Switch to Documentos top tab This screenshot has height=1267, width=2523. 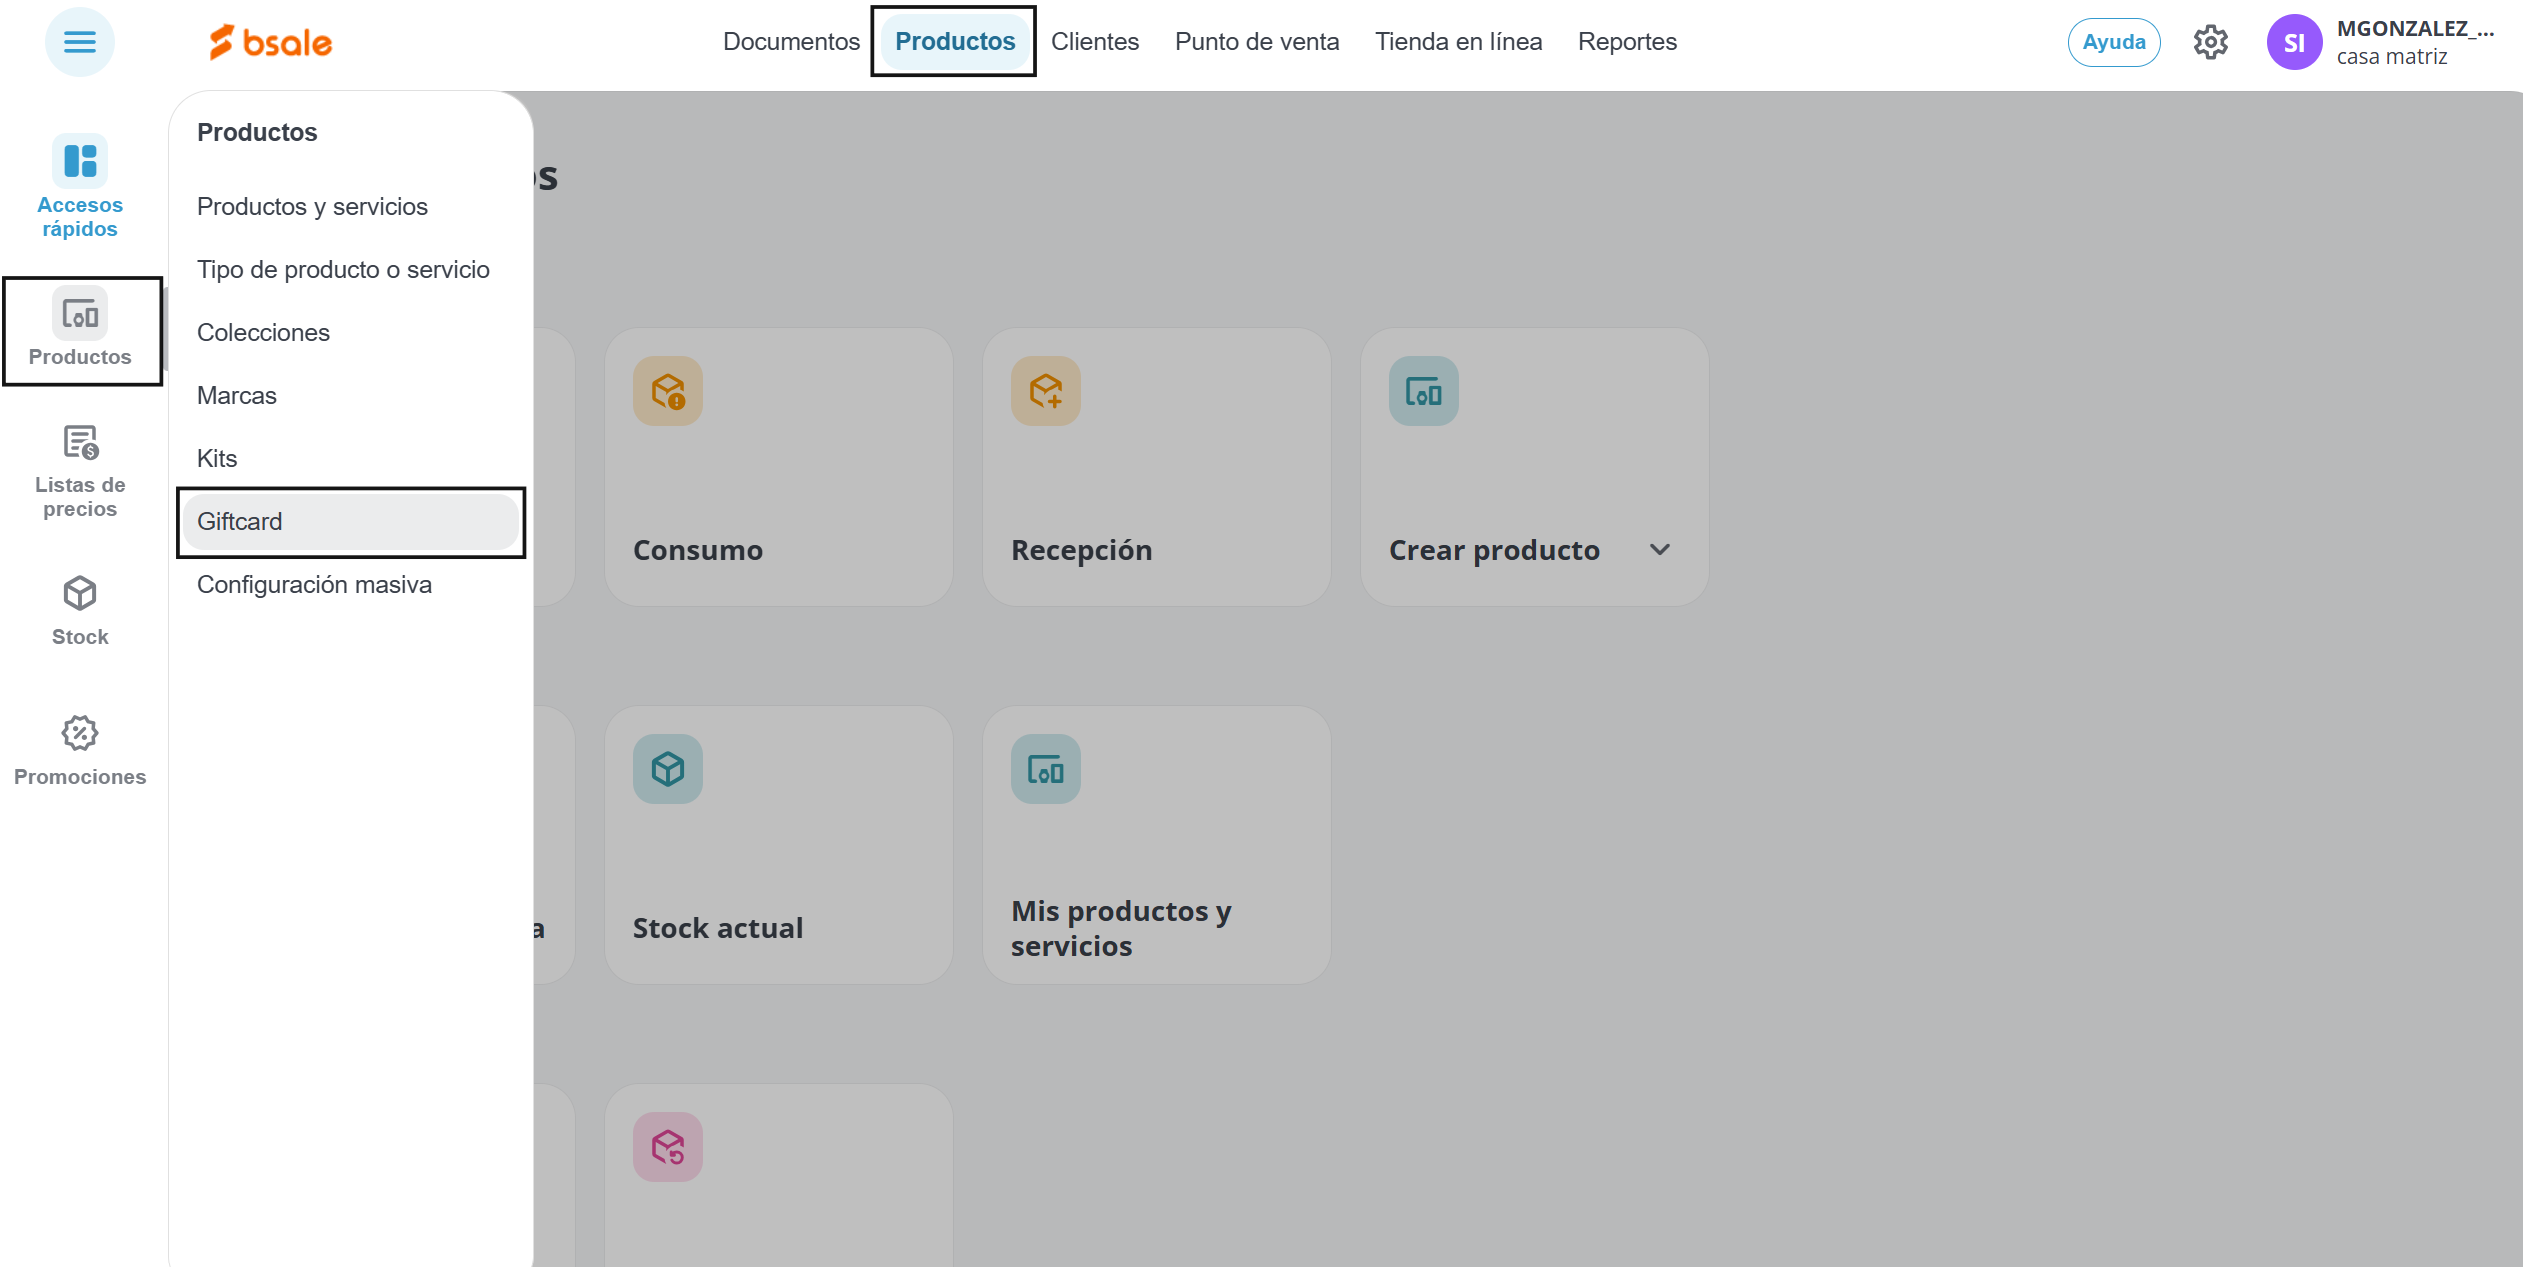[790, 42]
